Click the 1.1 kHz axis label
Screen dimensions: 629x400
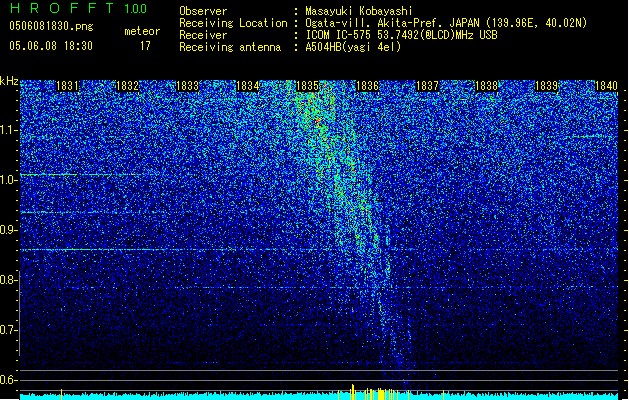[x=9, y=130]
